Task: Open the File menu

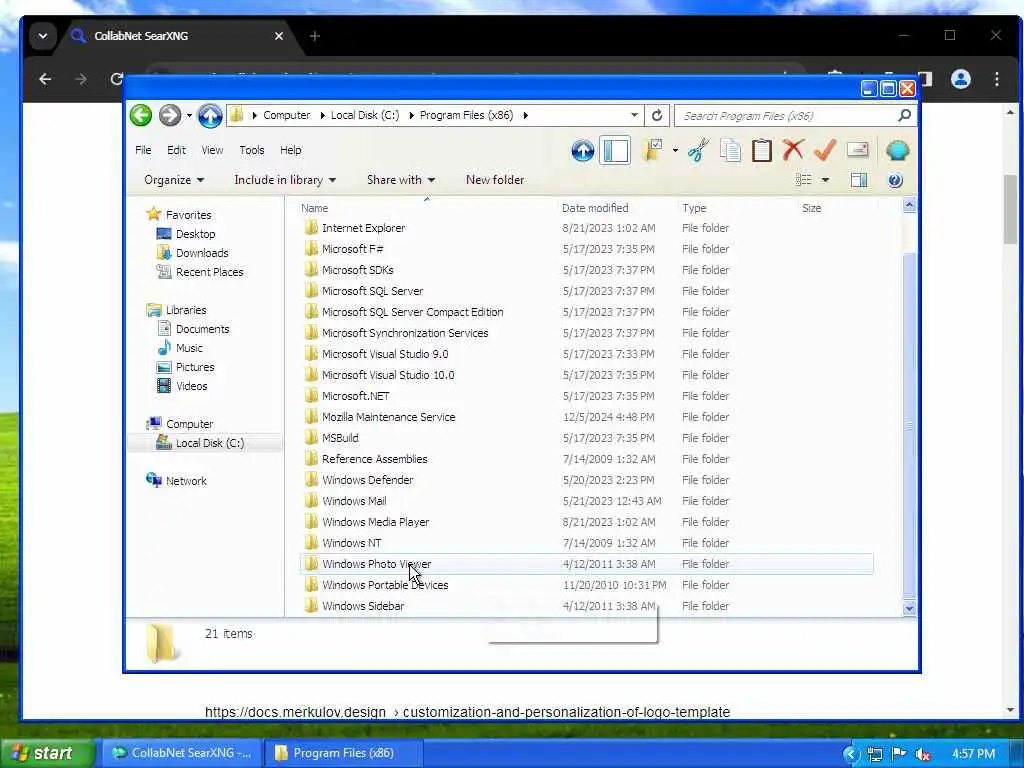Action: coord(143,150)
